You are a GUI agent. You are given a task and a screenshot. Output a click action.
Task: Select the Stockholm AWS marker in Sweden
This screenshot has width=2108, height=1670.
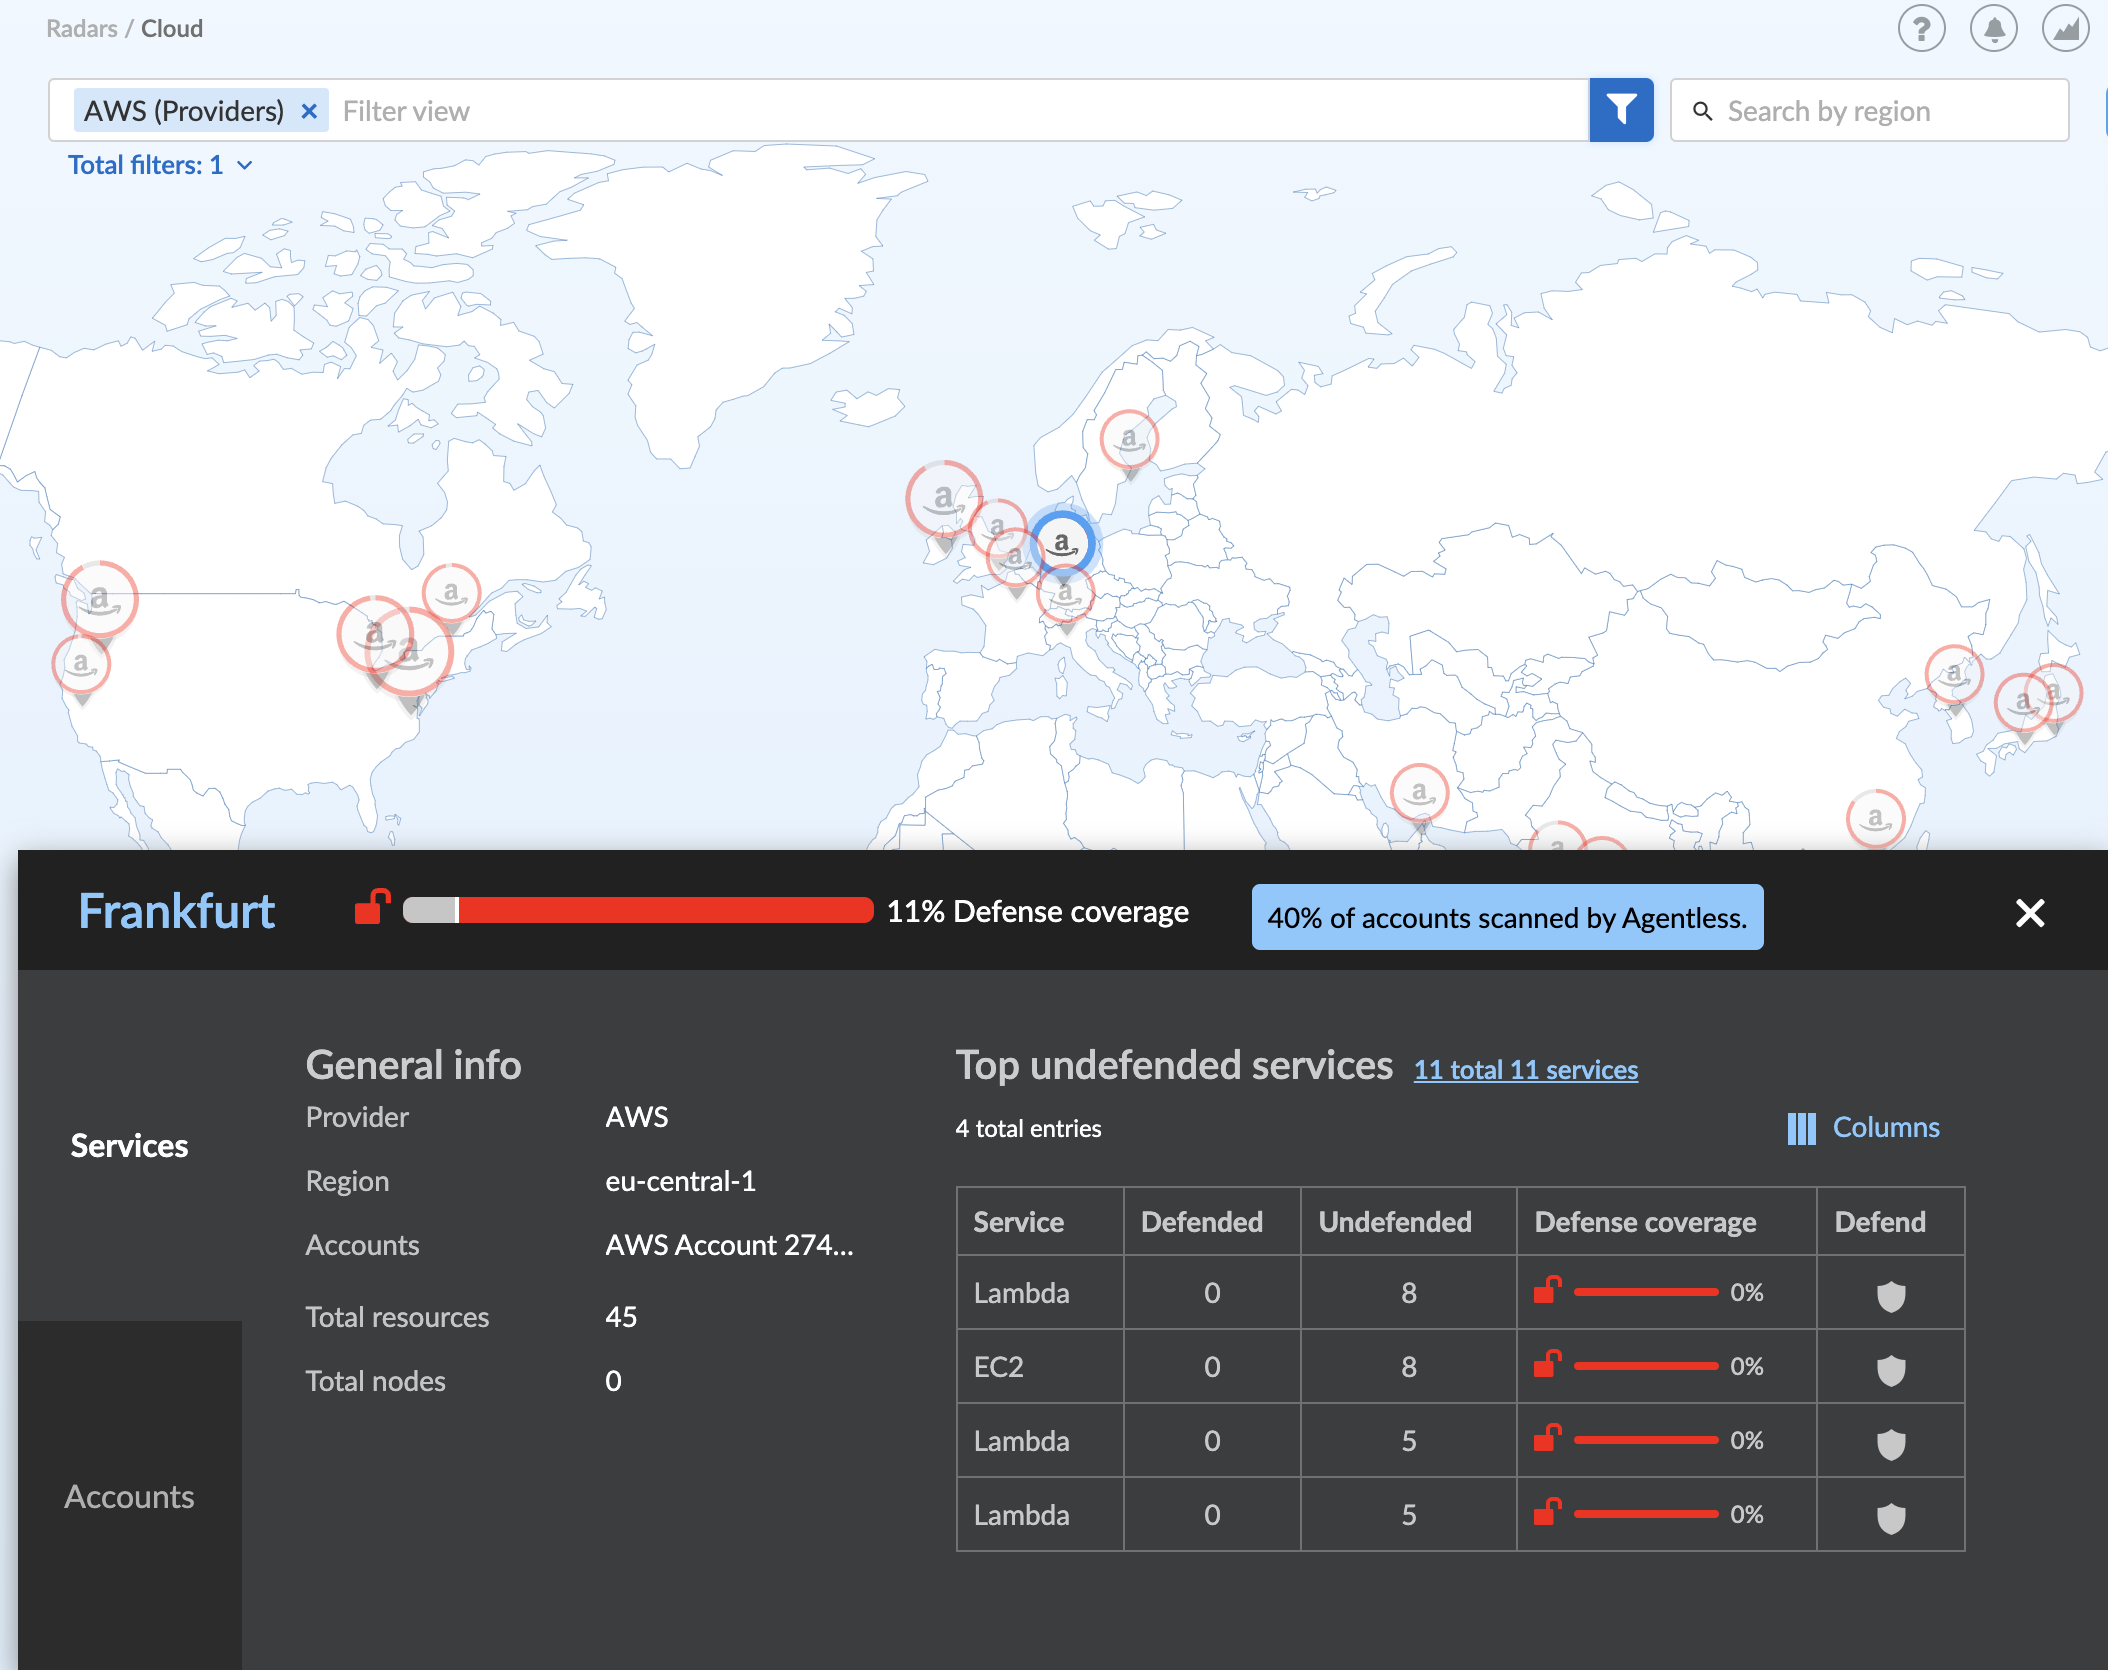1129,440
